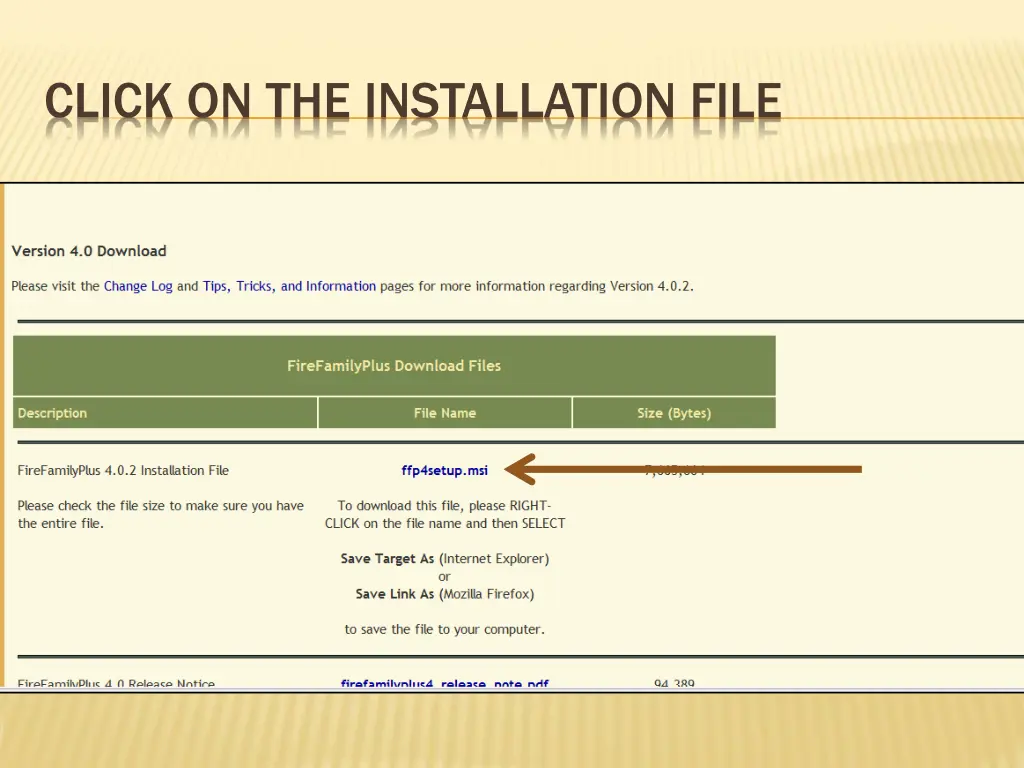
Task: Open the Change Log page
Action: [x=138, y=286]
